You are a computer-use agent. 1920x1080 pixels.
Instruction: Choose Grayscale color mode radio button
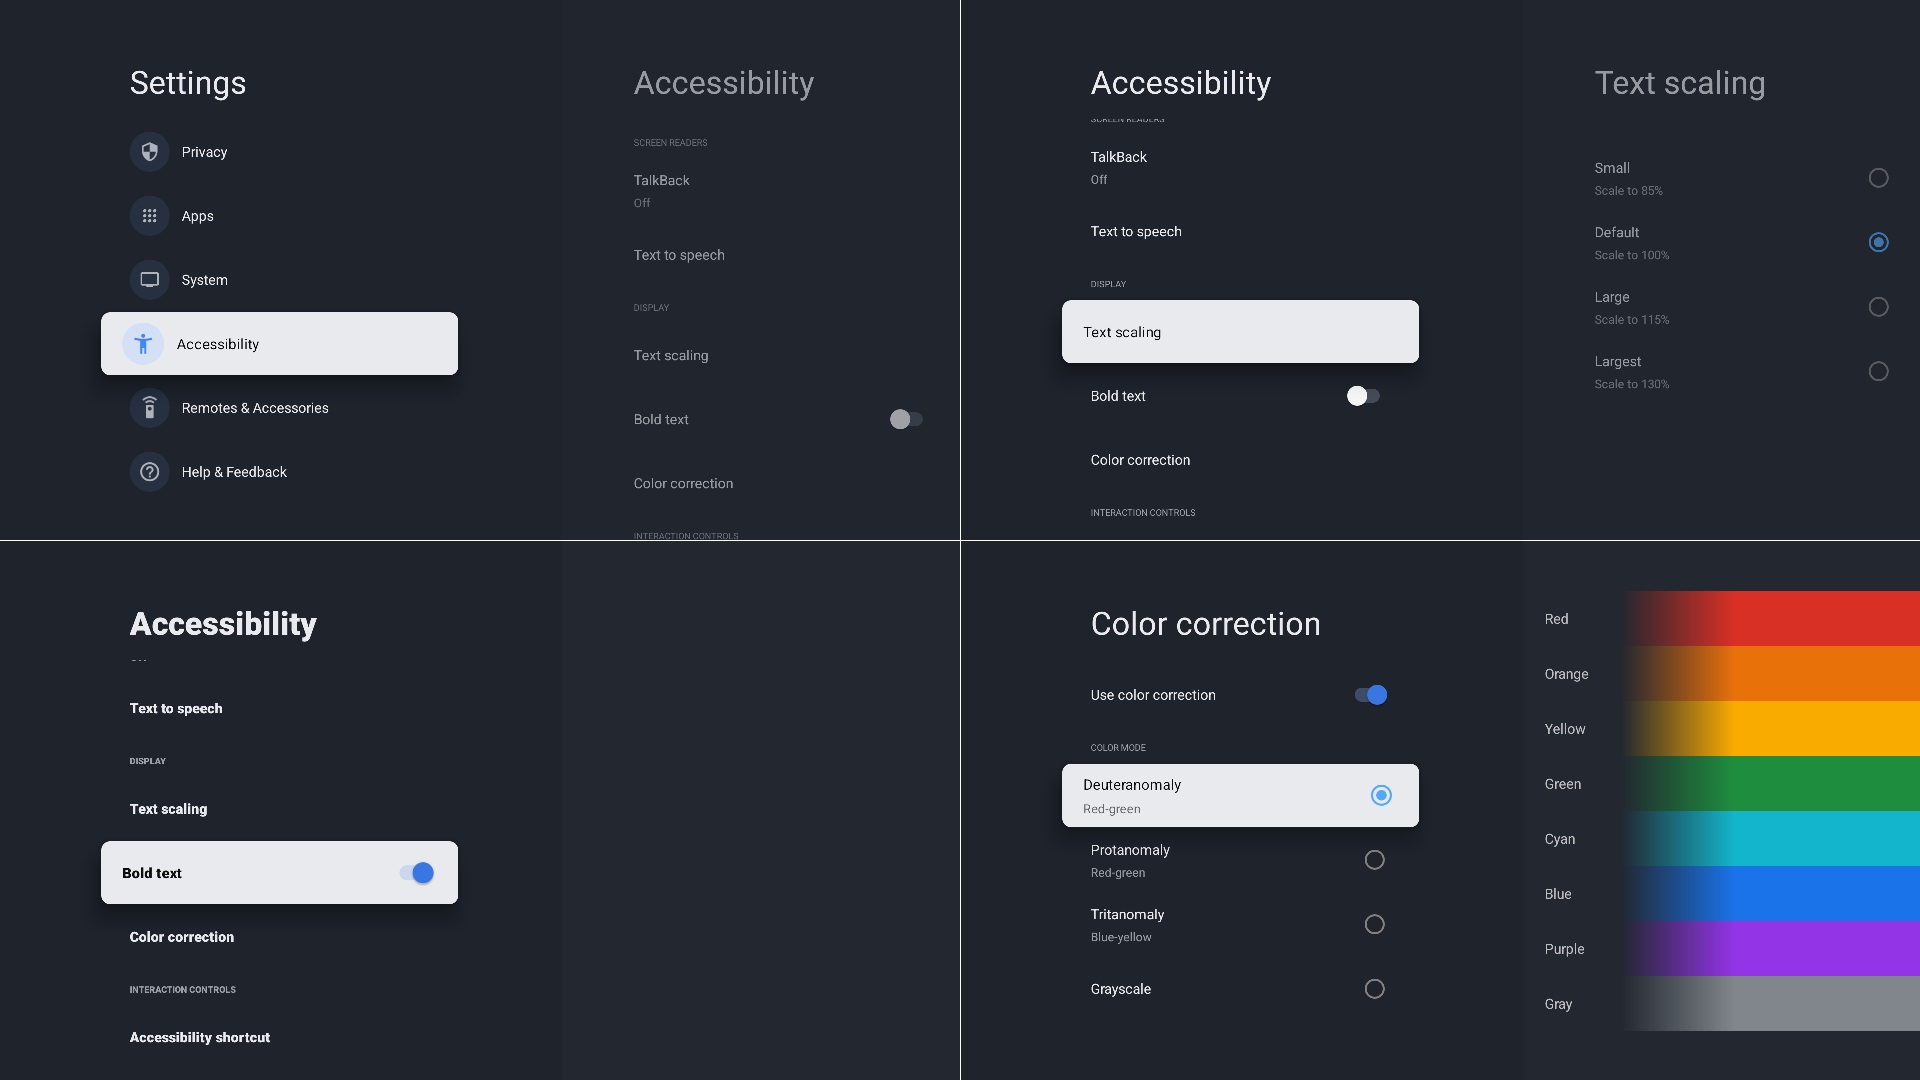1374,989
